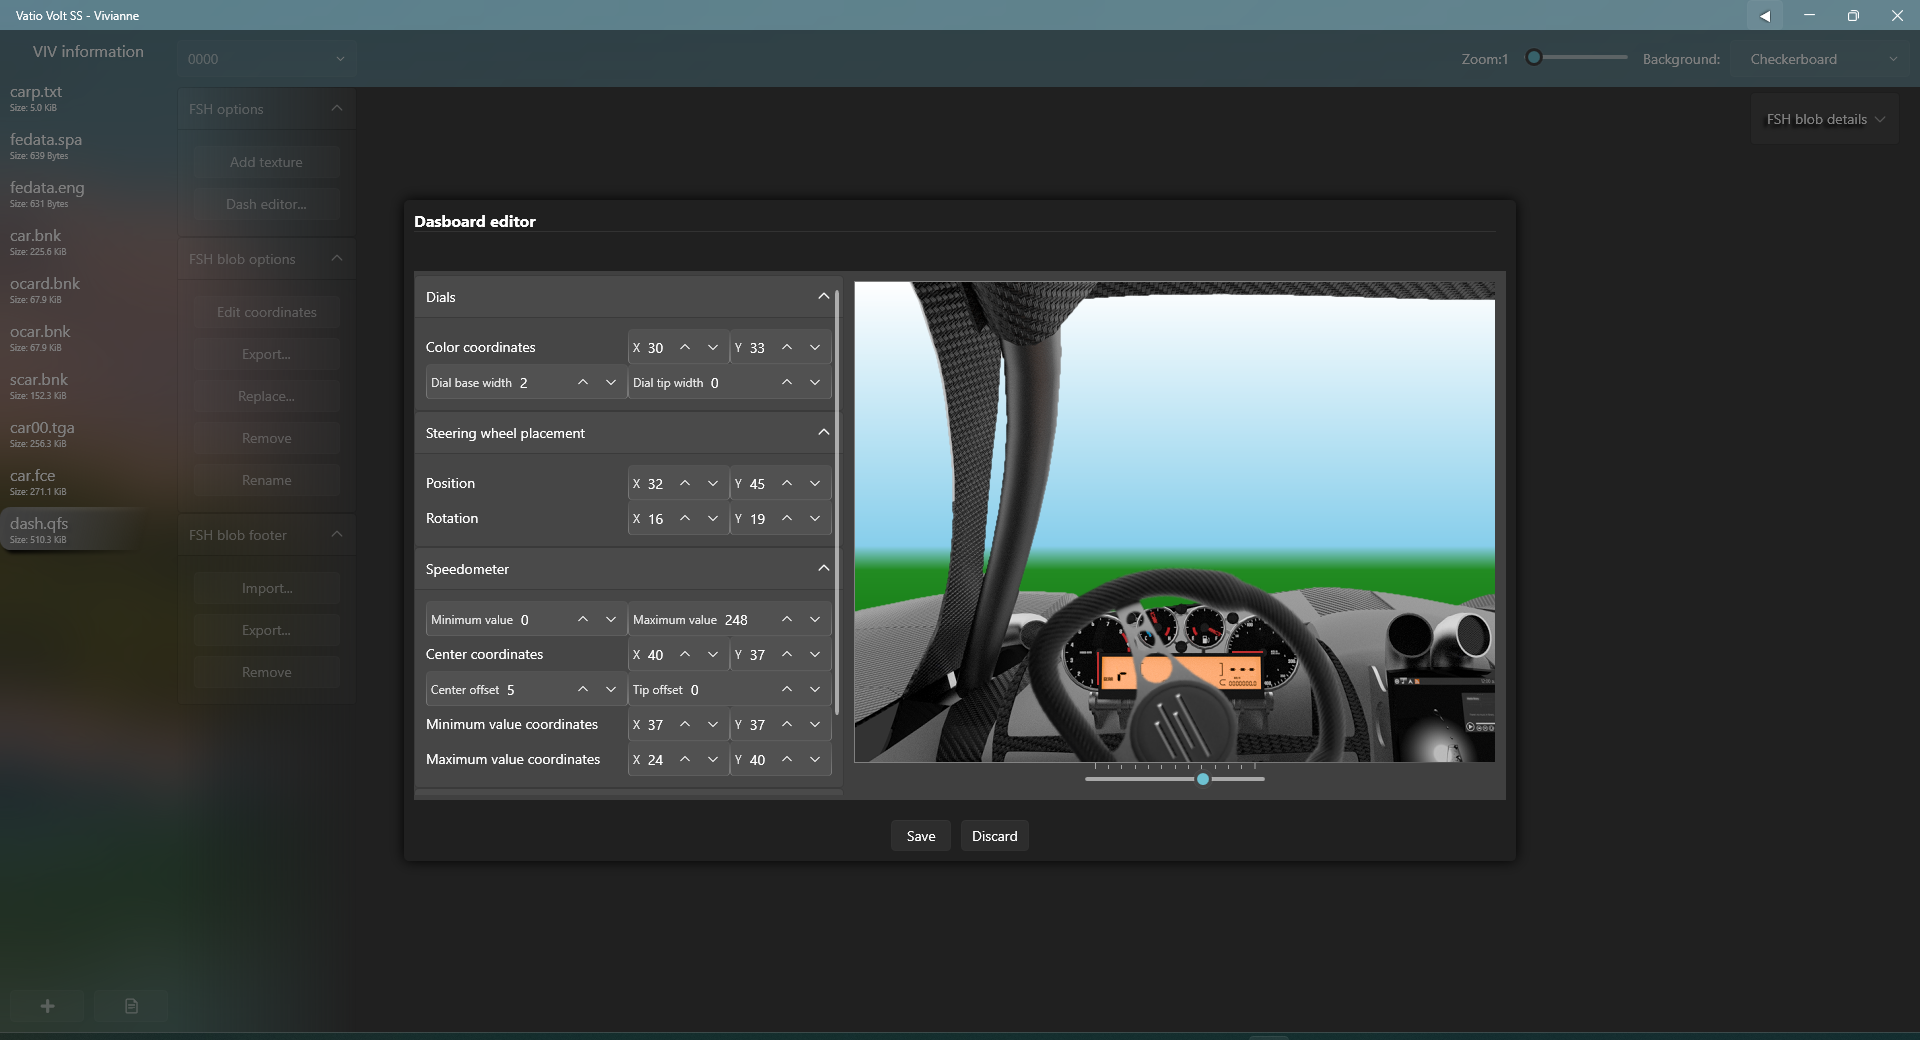The image size is (1920, 1040).
Task: Collapse the Dials section
Action: [x=823, y=297]
